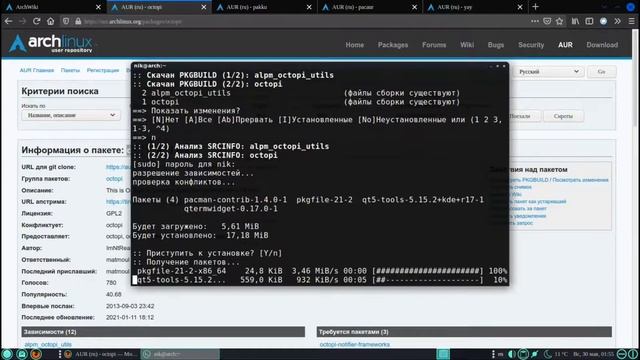640x360 pixels.
Task: Open the Firefox library icon
Action: coord(575,21)
